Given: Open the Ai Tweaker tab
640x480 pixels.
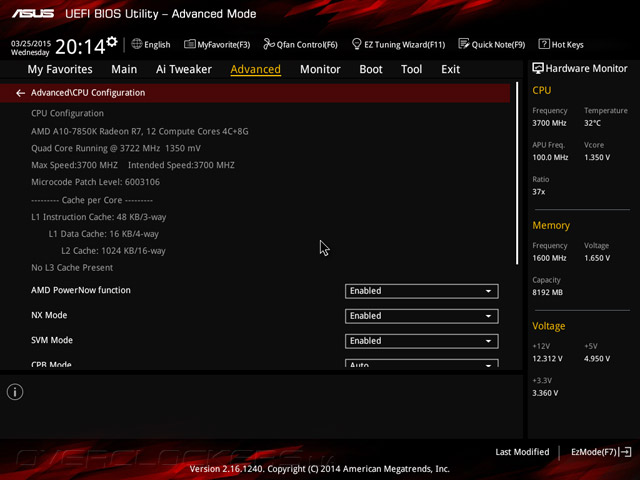Looking at the screenshot, I should (184, 69).
